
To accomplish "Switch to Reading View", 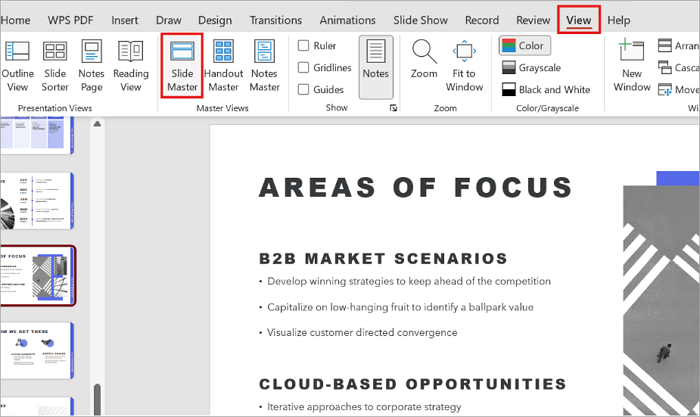I will pos(131,66).
